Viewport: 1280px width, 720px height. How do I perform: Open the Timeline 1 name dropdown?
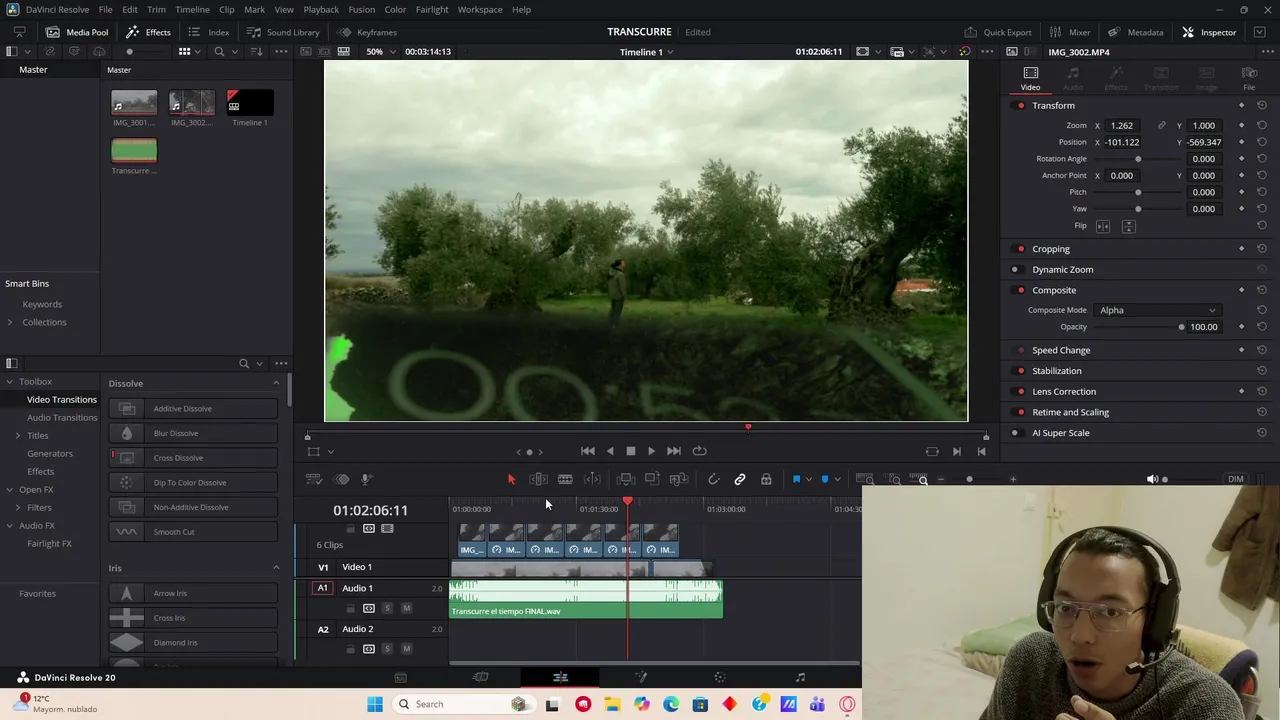[x=646, y=52]
